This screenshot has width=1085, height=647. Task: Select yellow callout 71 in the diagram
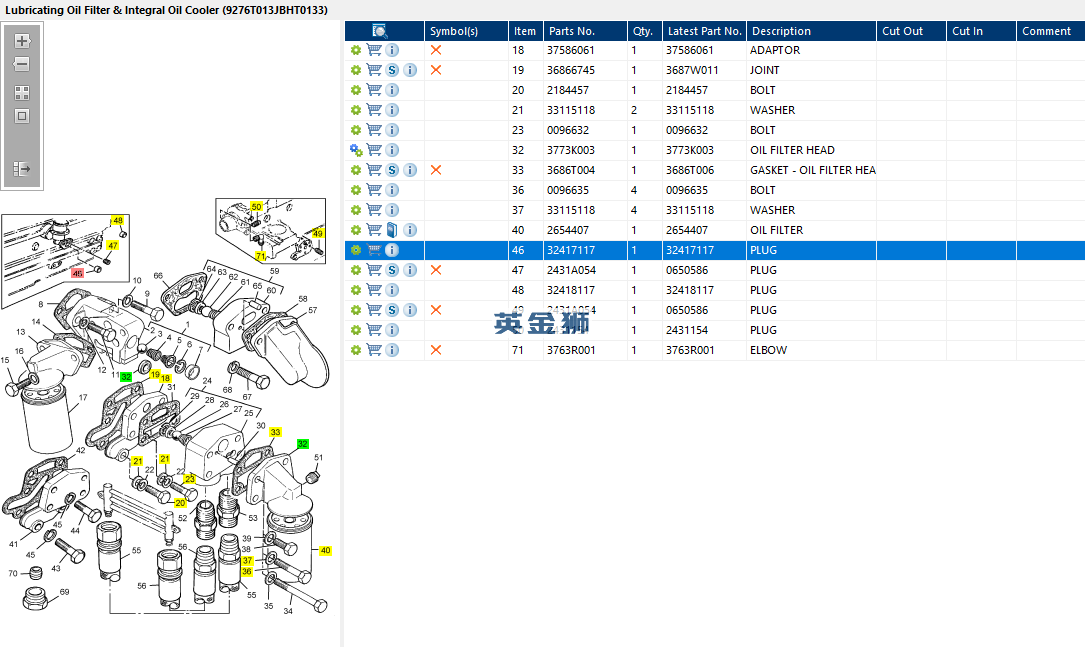tap(260, 256)
